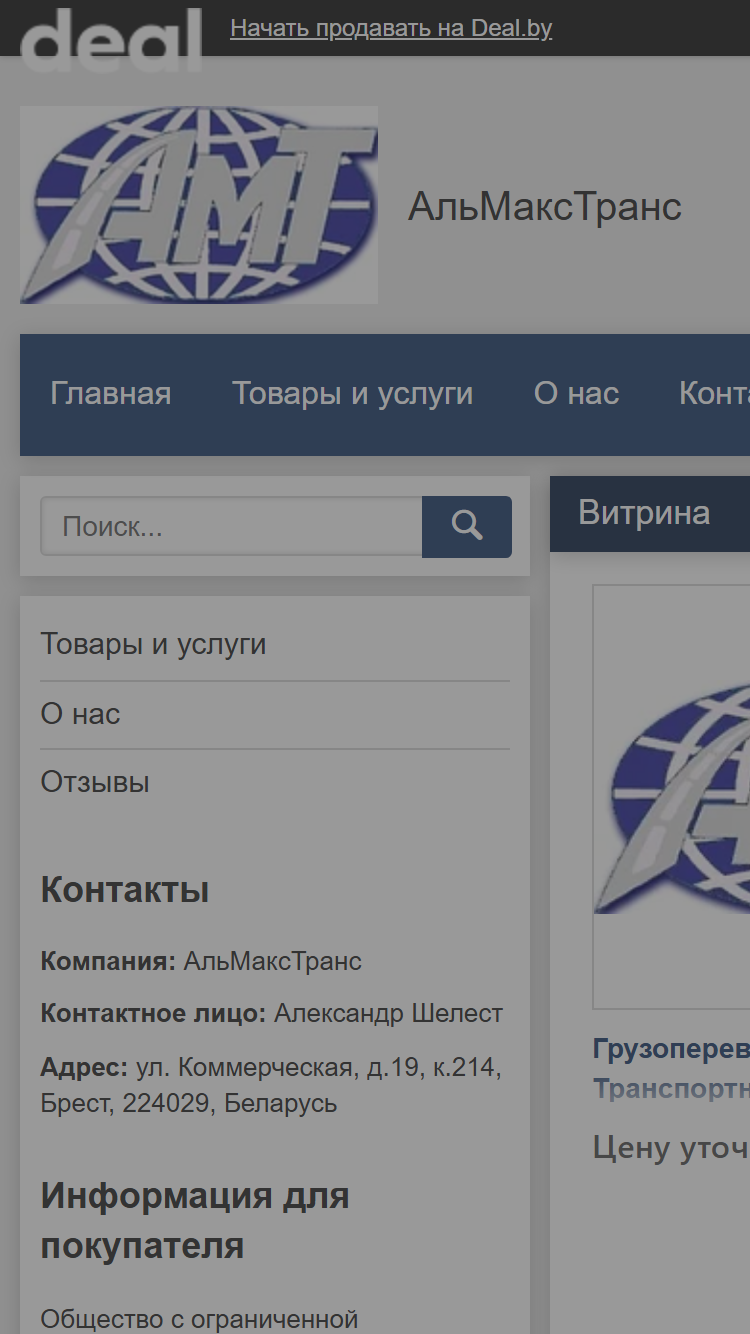Open АльМаксТранс company title link
Image resolution: width=750 pixels, height=1334 pixels.
pos(545,207)
